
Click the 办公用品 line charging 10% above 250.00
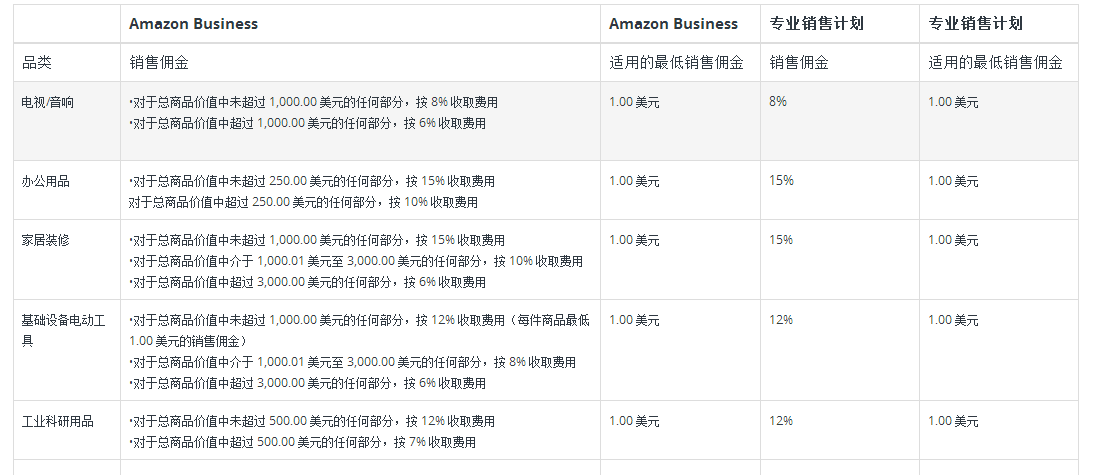click(x=303, y=202)
